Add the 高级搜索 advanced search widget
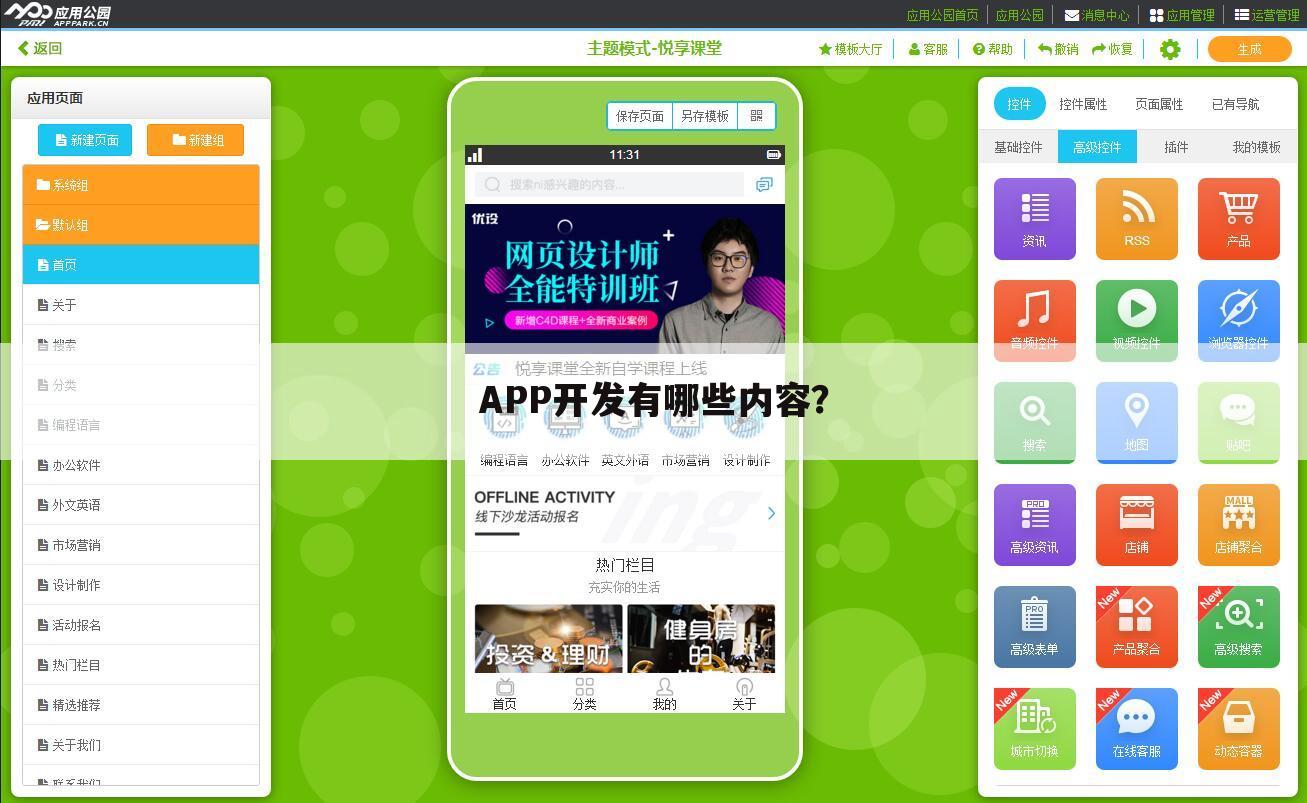 (1239, 627)
